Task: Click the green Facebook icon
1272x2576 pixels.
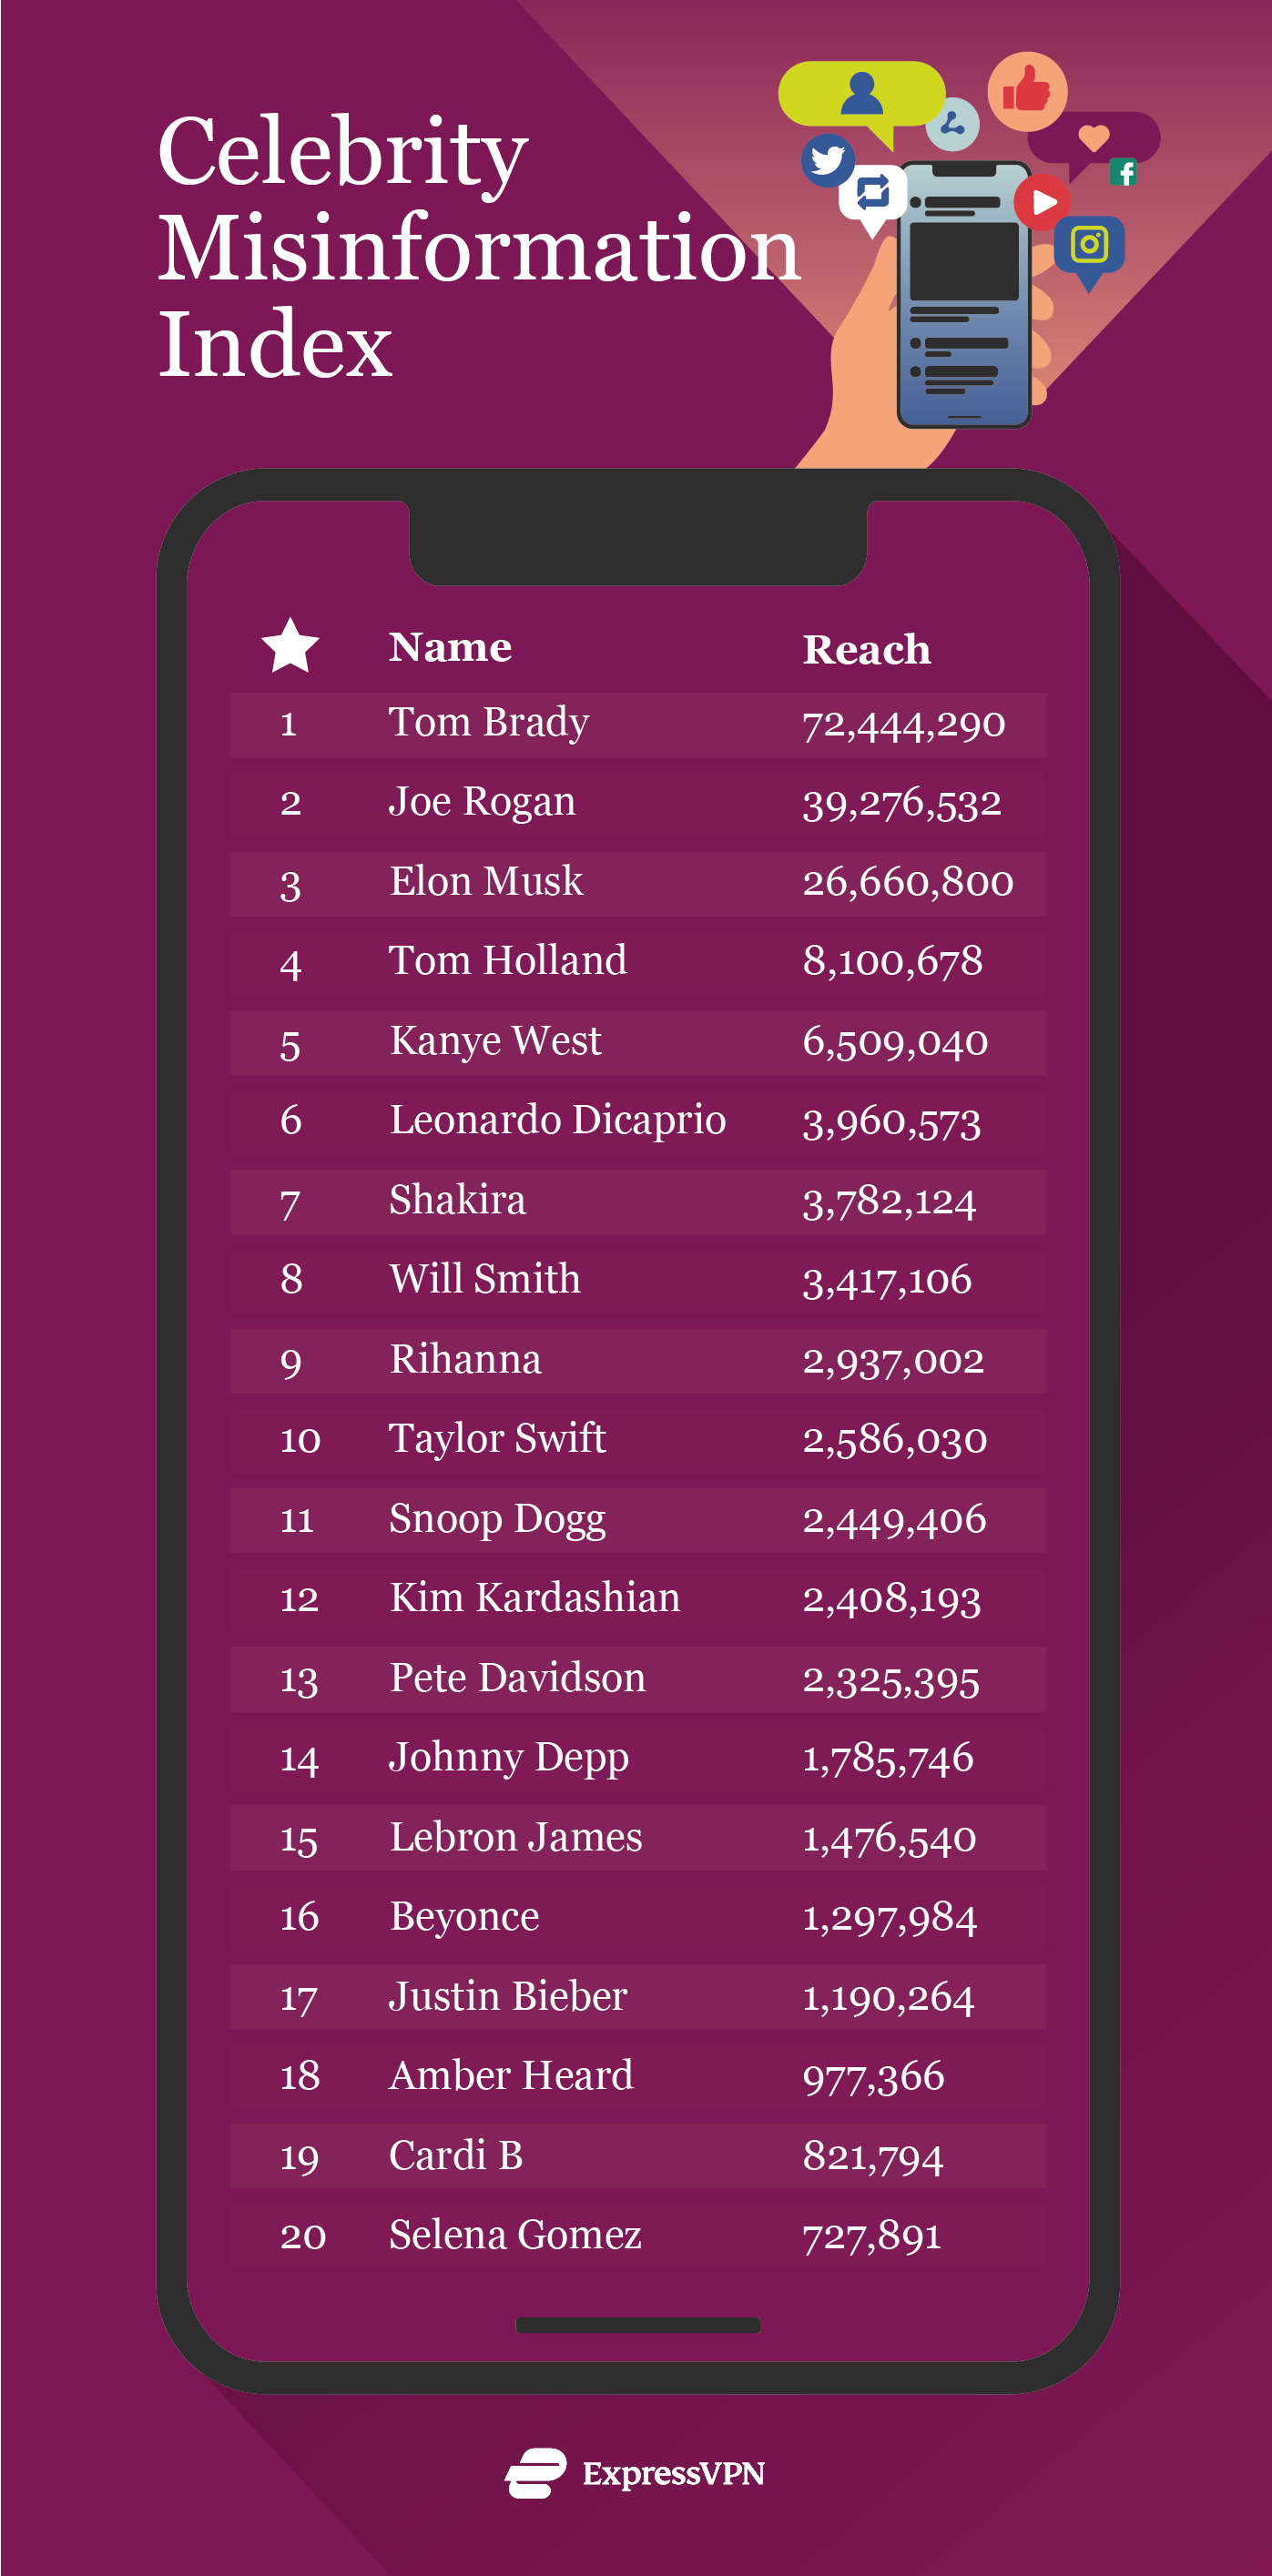Action: pyautogui.click(x=1124, y=172)
